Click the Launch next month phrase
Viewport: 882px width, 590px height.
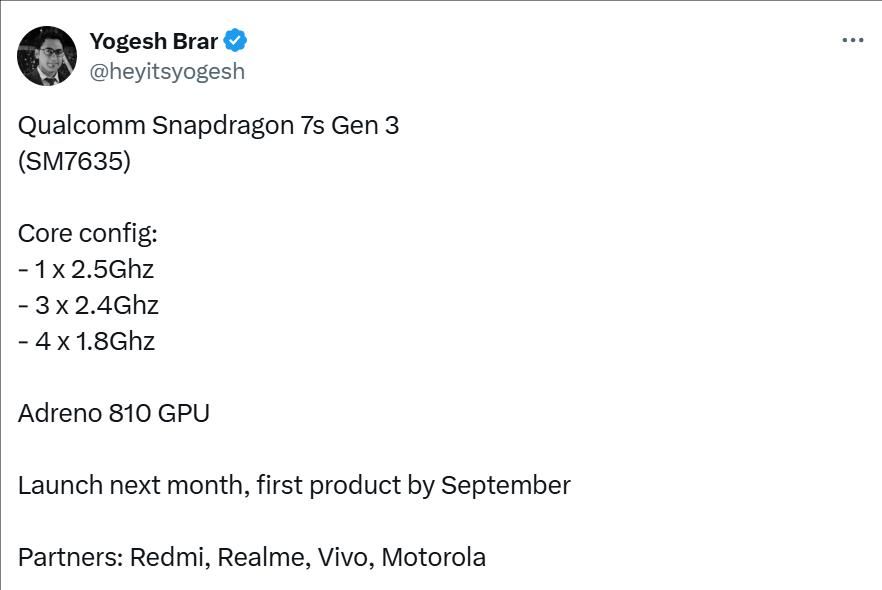pos(130,485)
